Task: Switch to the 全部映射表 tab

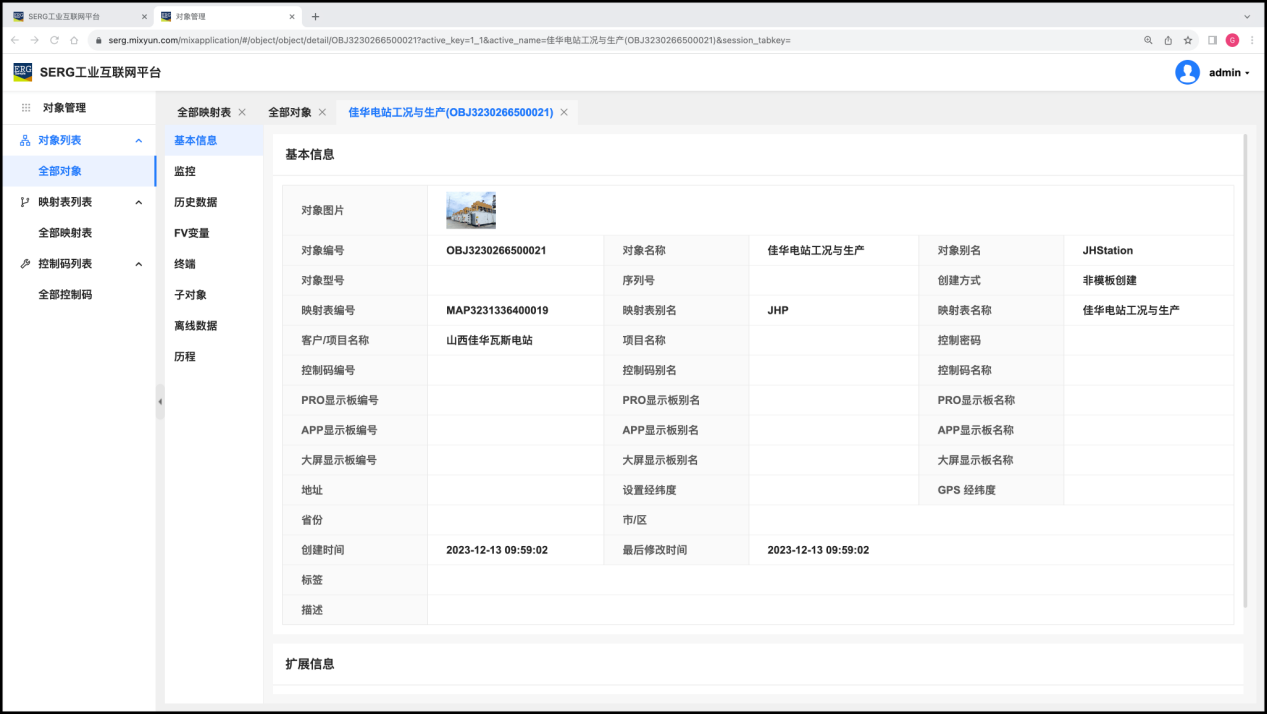Action: click(x=203, y=112)
